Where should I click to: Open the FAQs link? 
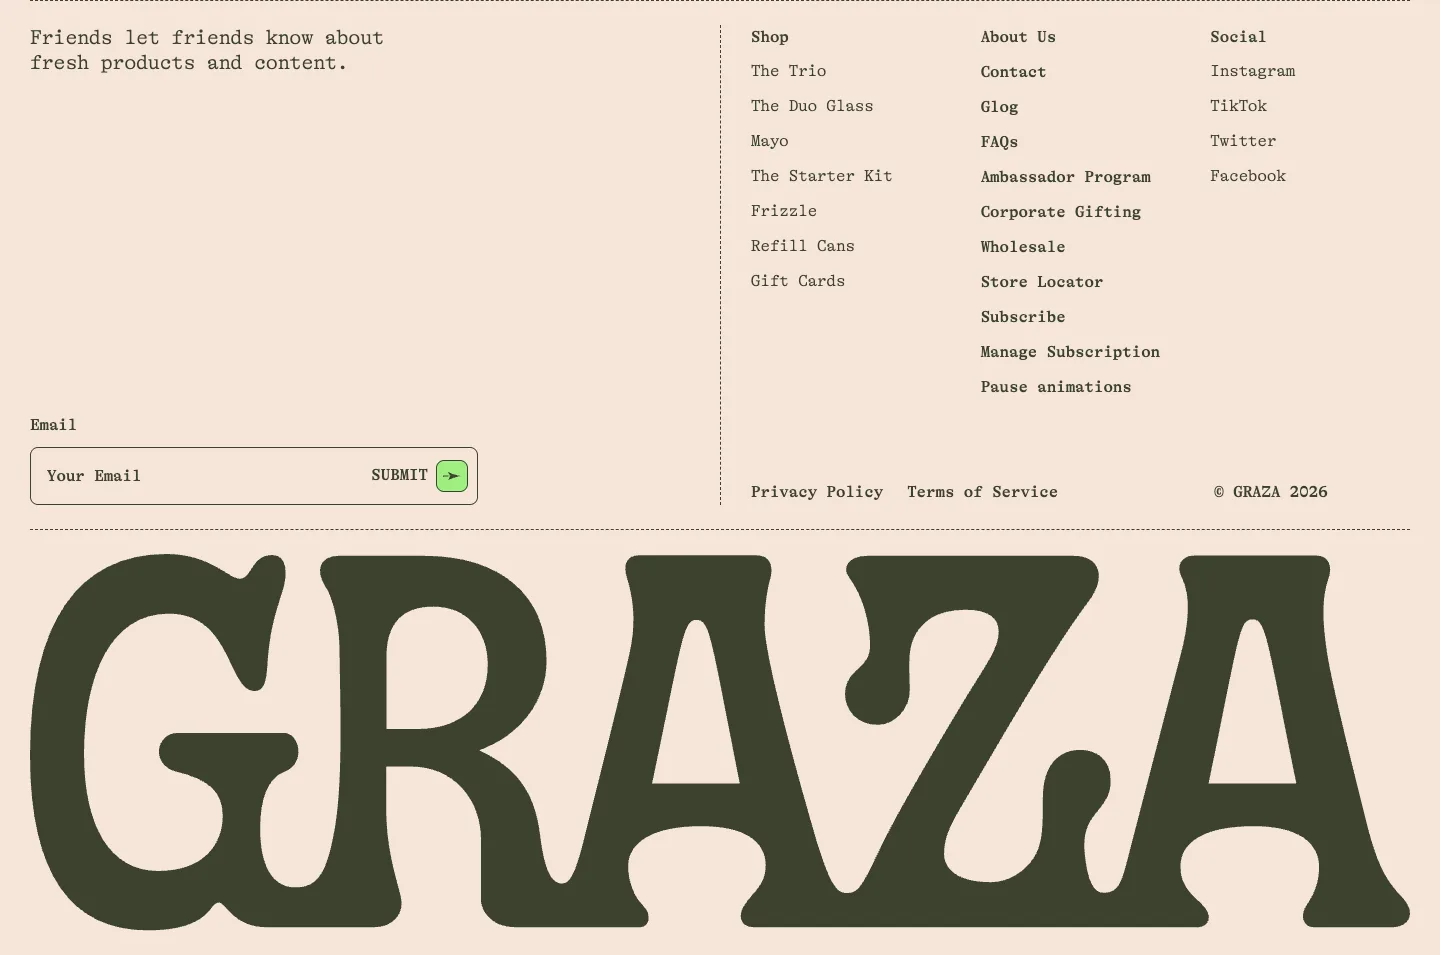pyautogui.click(x=999, y=142)
